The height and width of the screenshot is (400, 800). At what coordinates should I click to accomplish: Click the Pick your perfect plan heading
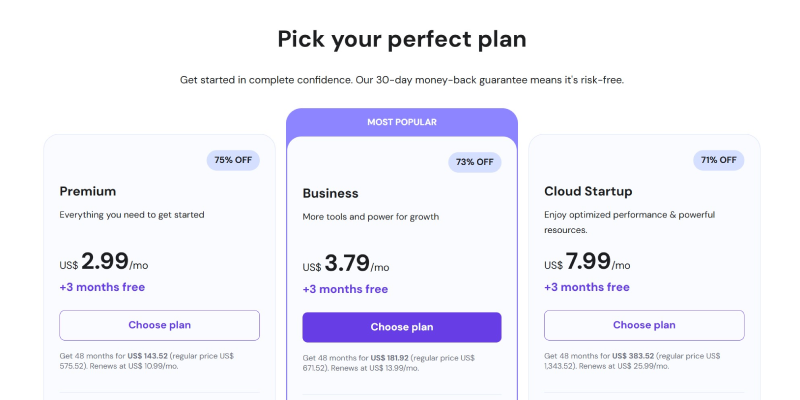click(401, 39)
